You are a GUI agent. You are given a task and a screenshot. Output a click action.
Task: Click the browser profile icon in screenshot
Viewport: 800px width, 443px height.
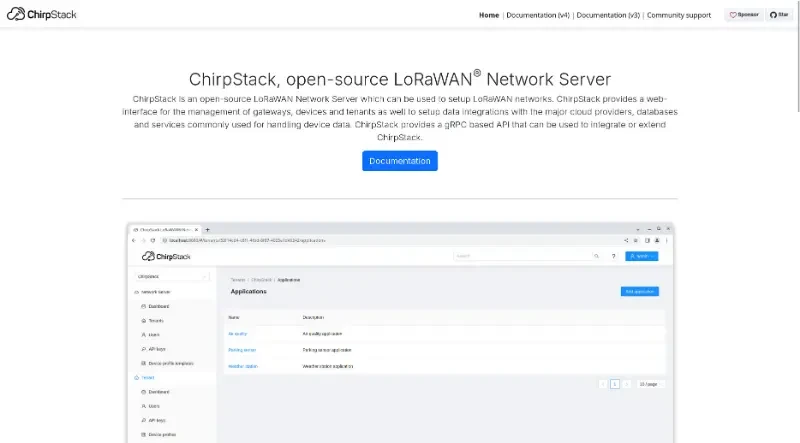[x=657, y=240]
